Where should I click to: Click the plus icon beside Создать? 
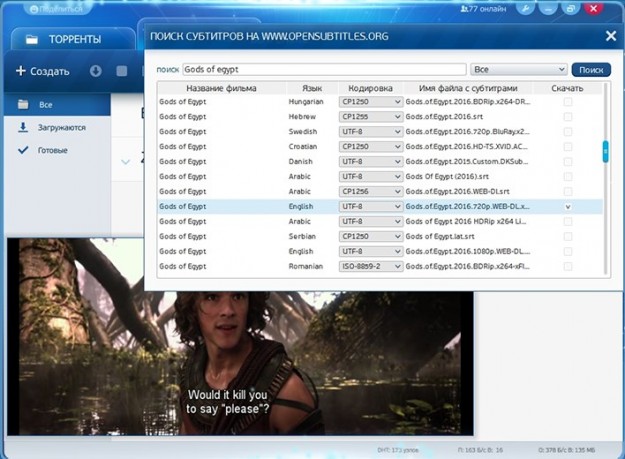pos(20,72)
